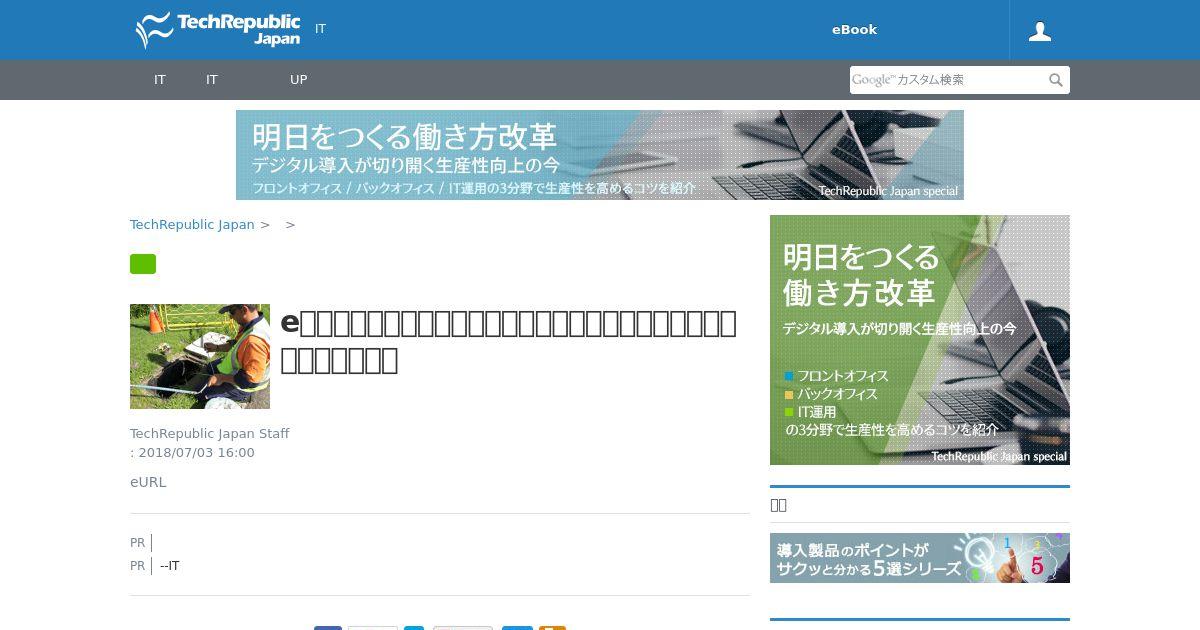
Task: Open the tall sidebar work-style reform ad
Action: point(920,340)
